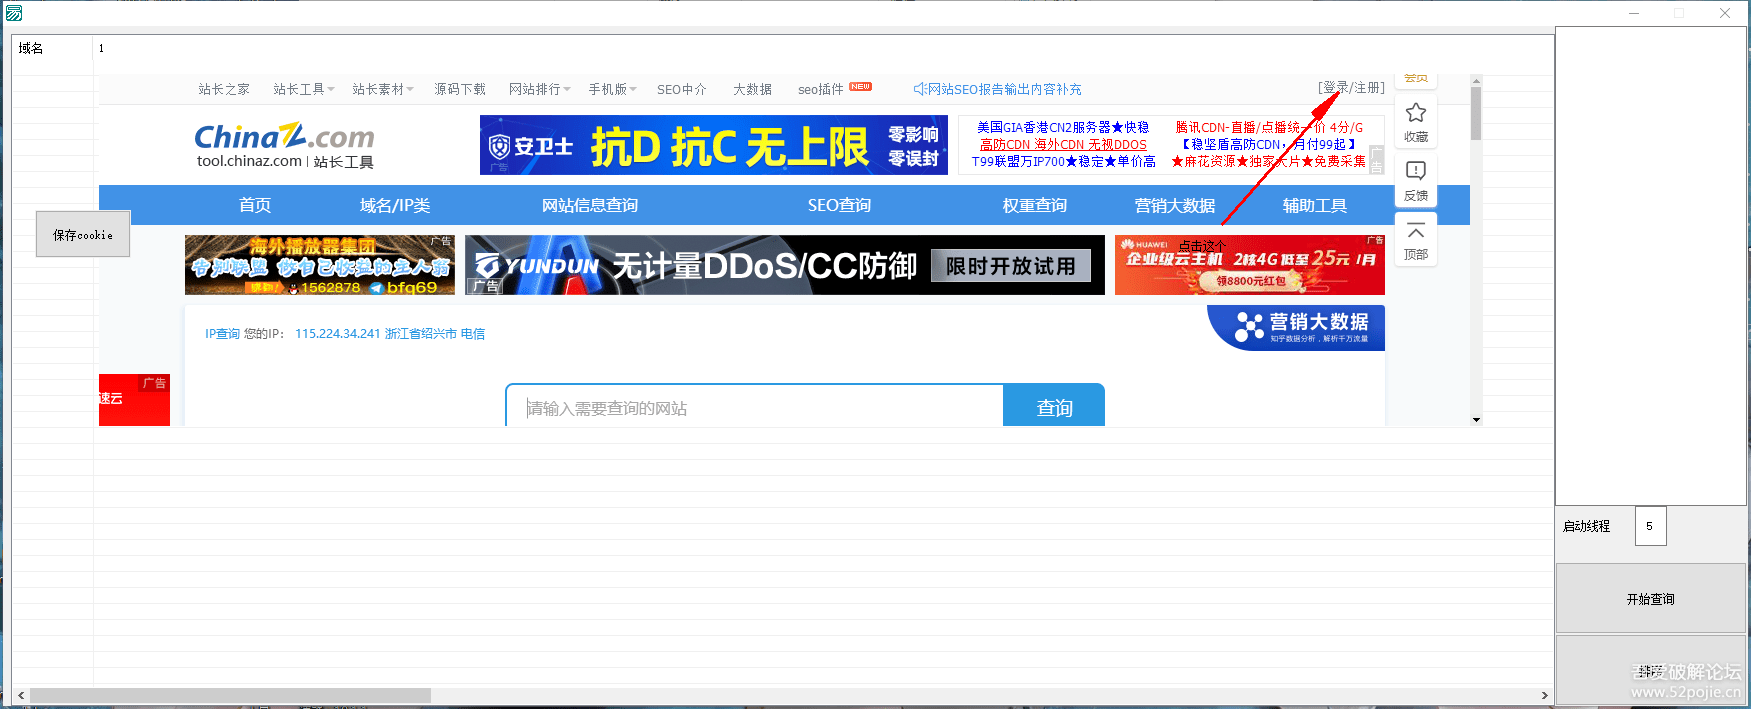Screen dimensions: 1751x709
Task: Click the 域名 column header
Action: click(x=52, y=48)
